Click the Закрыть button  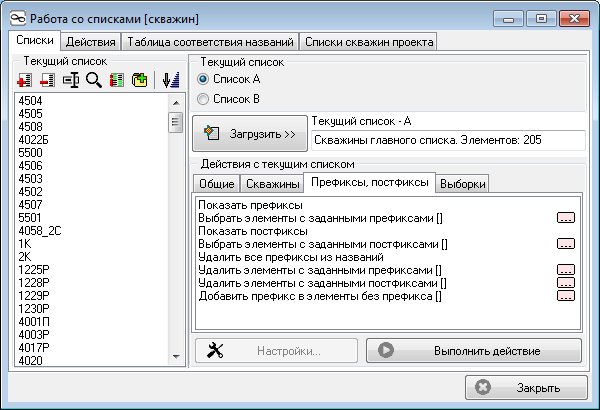(526, 387)
